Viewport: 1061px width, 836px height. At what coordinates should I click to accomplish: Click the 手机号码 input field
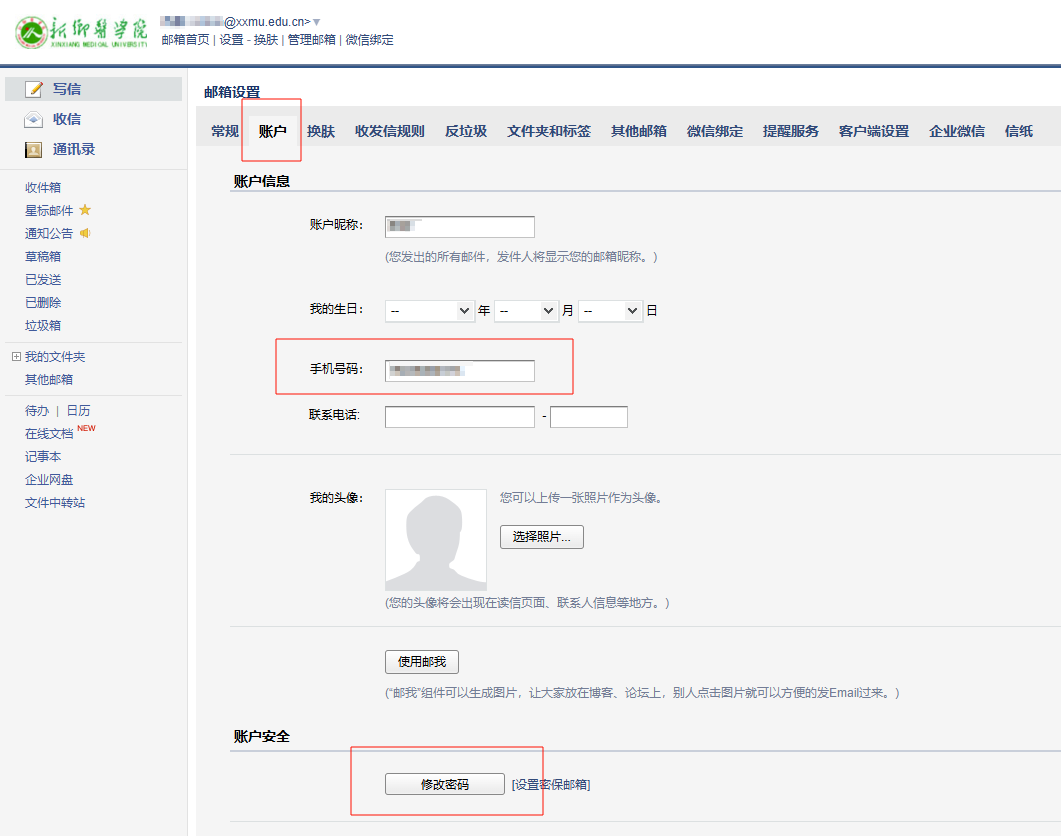pyautogui.click(x=459, y=371)
